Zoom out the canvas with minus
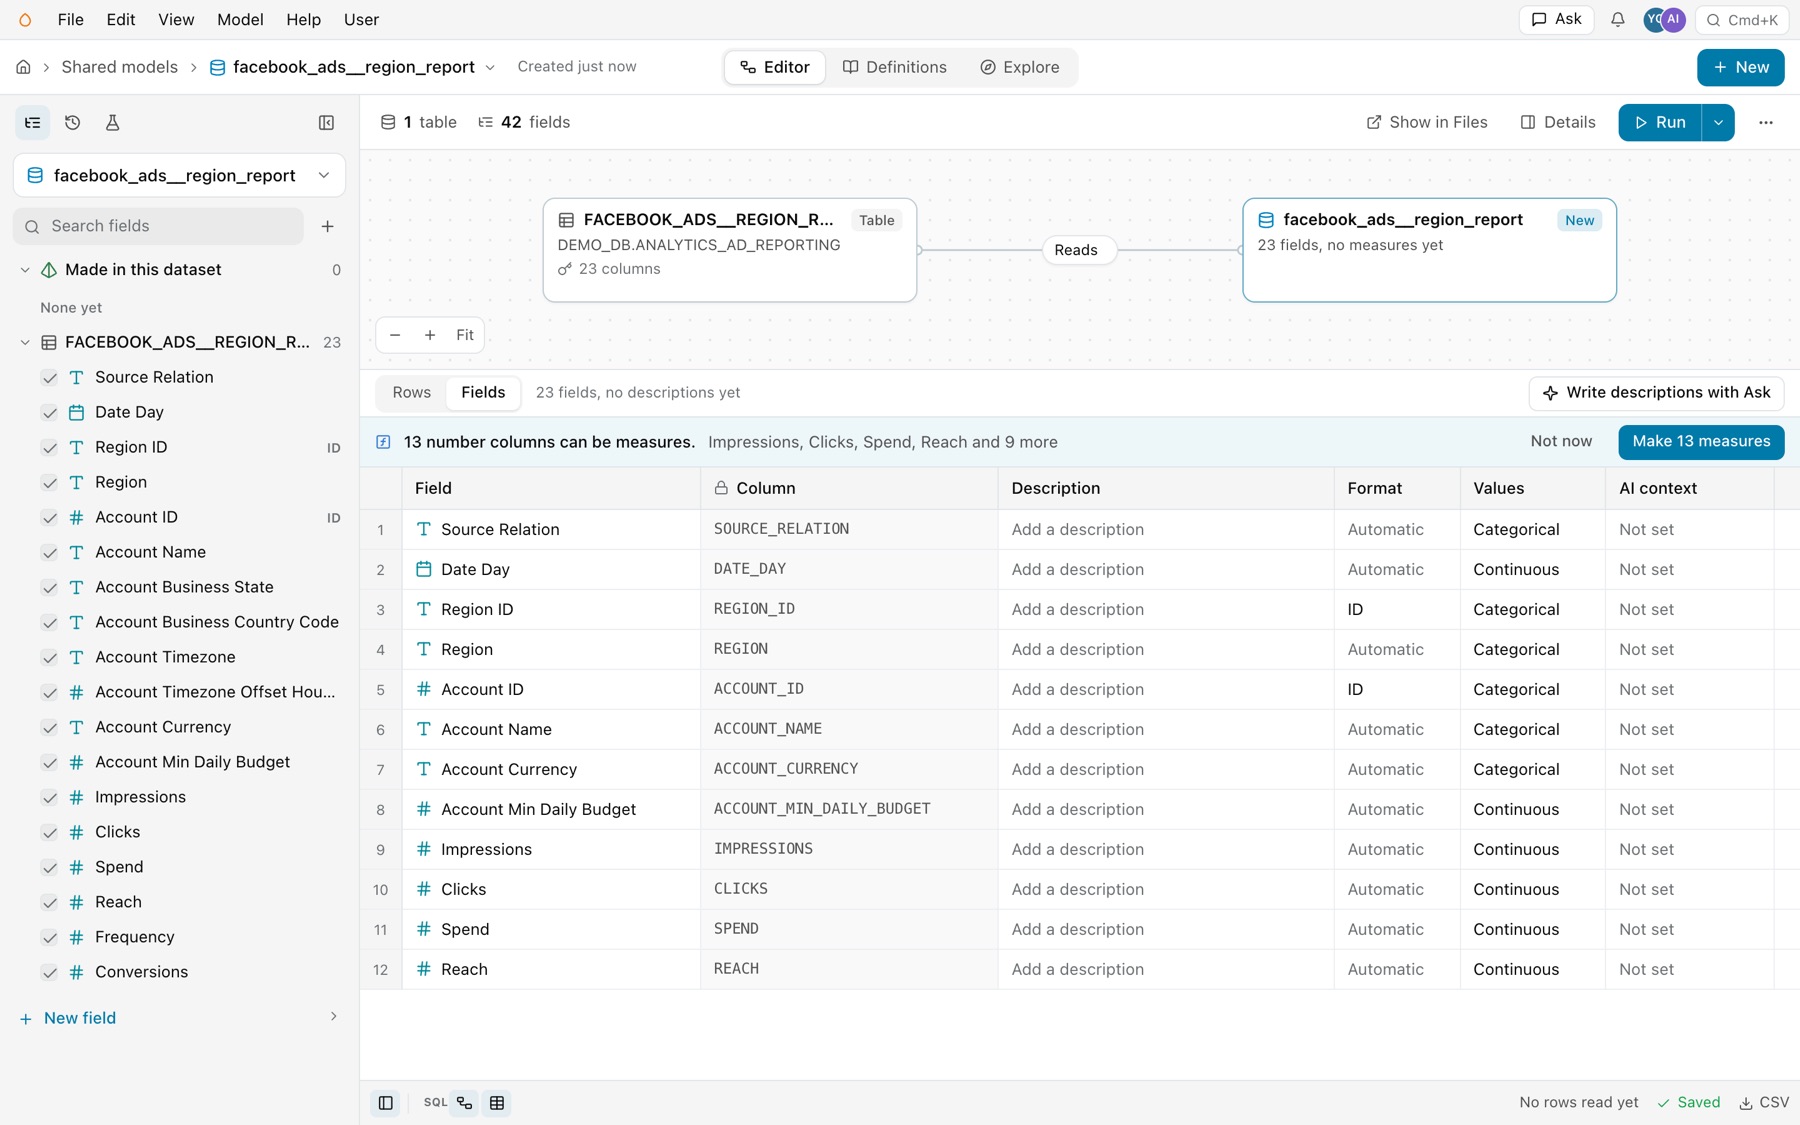The width and height of the screenshot is (1800, 1125). [x=395, y=335]
